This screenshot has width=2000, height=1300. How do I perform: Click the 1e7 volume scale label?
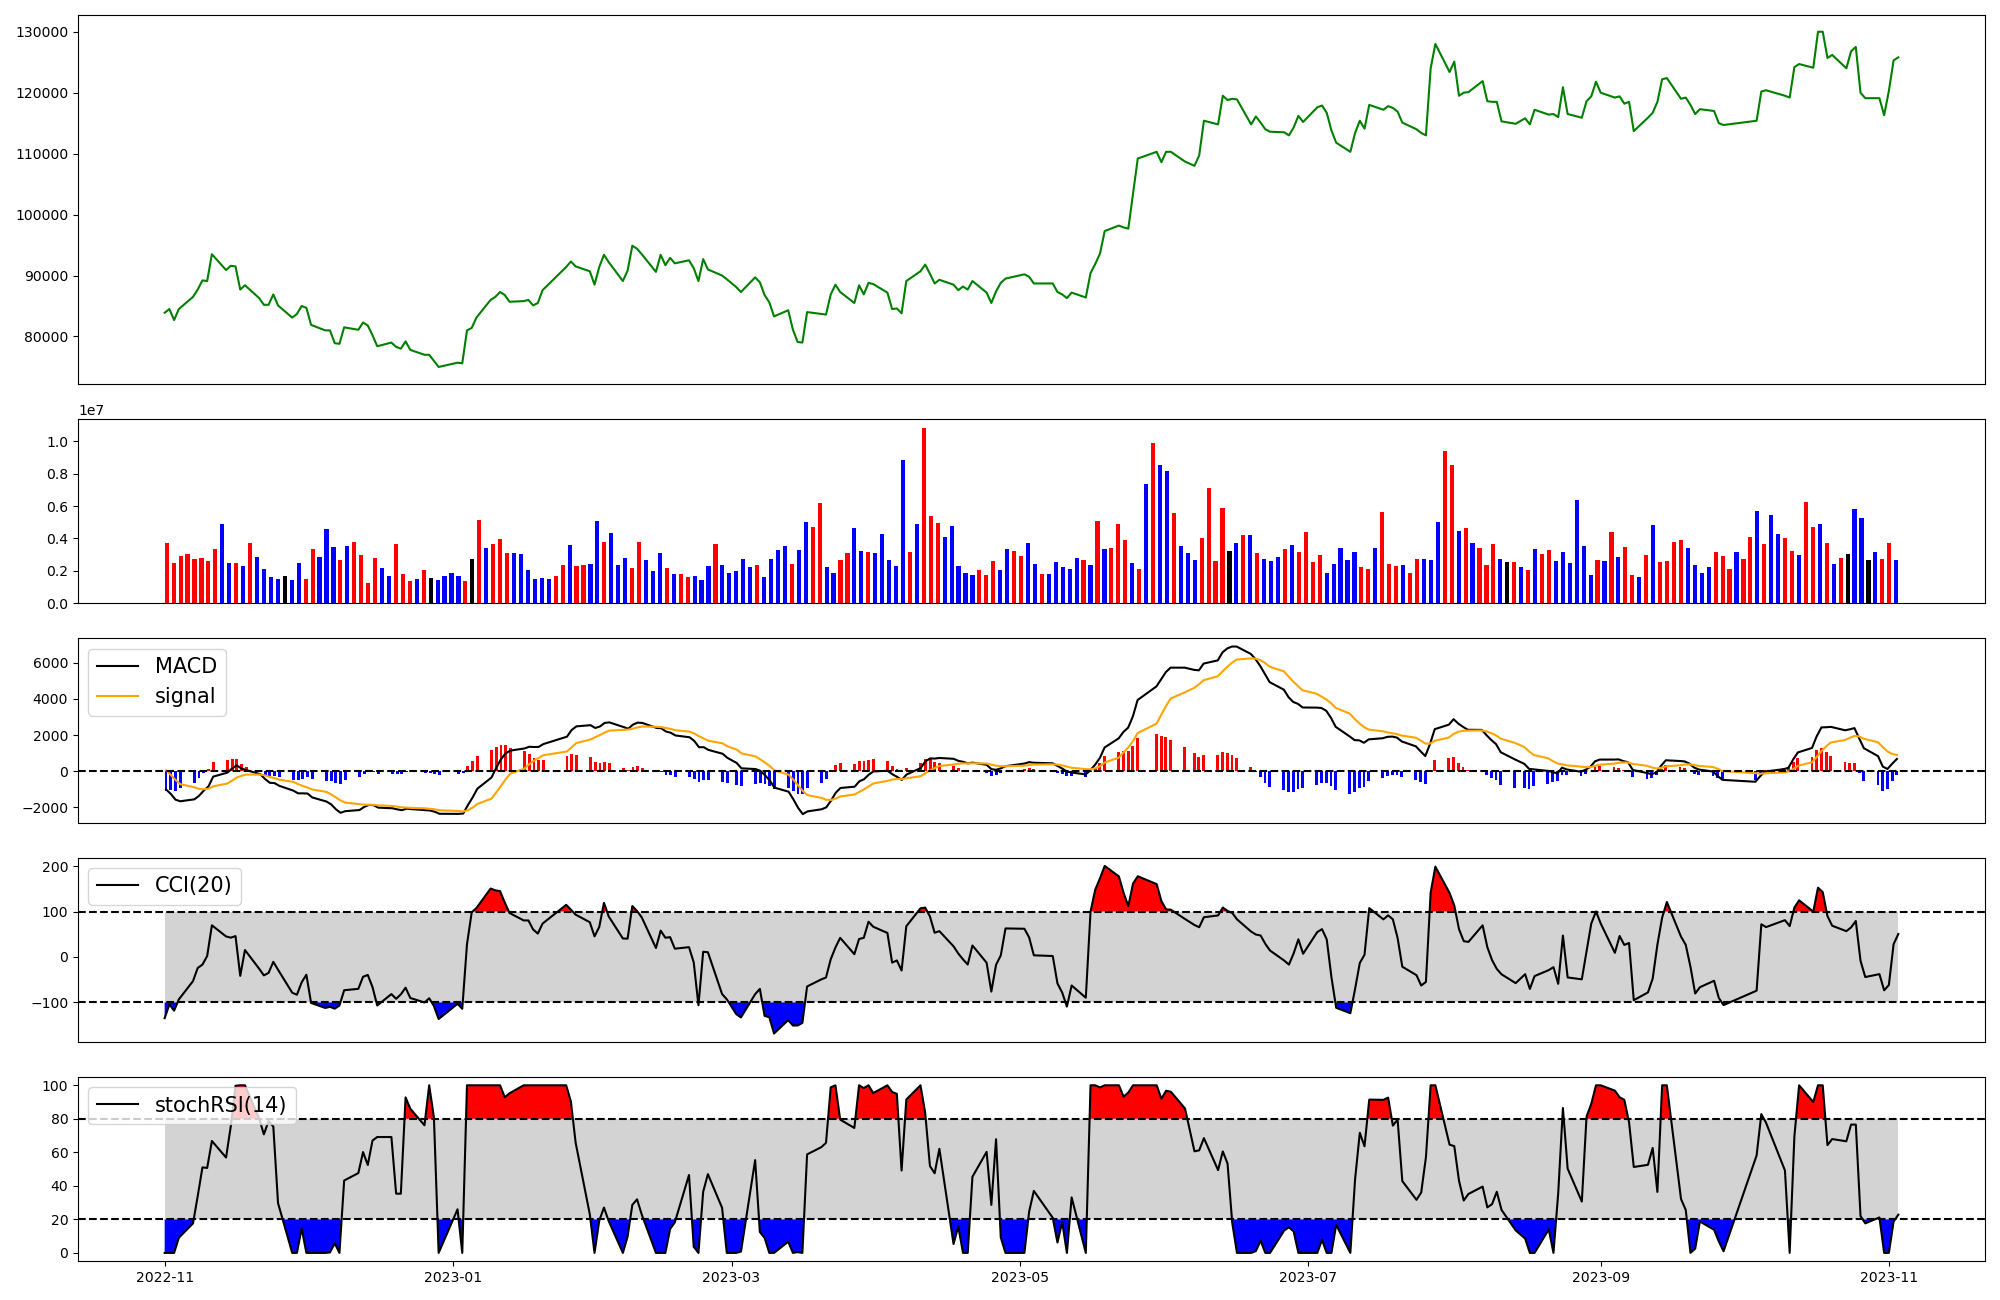(91, 411)
